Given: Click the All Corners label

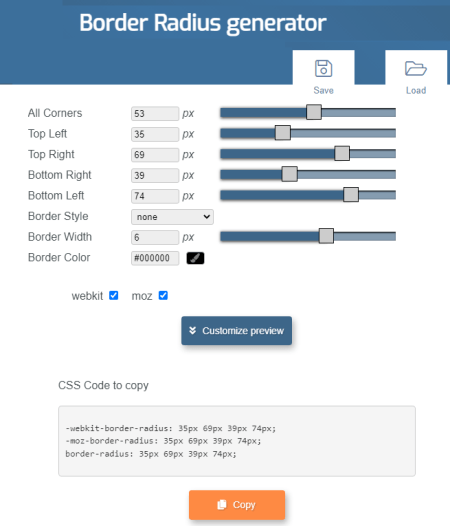Looking at the screenshot, I should [x=55, y=113].
